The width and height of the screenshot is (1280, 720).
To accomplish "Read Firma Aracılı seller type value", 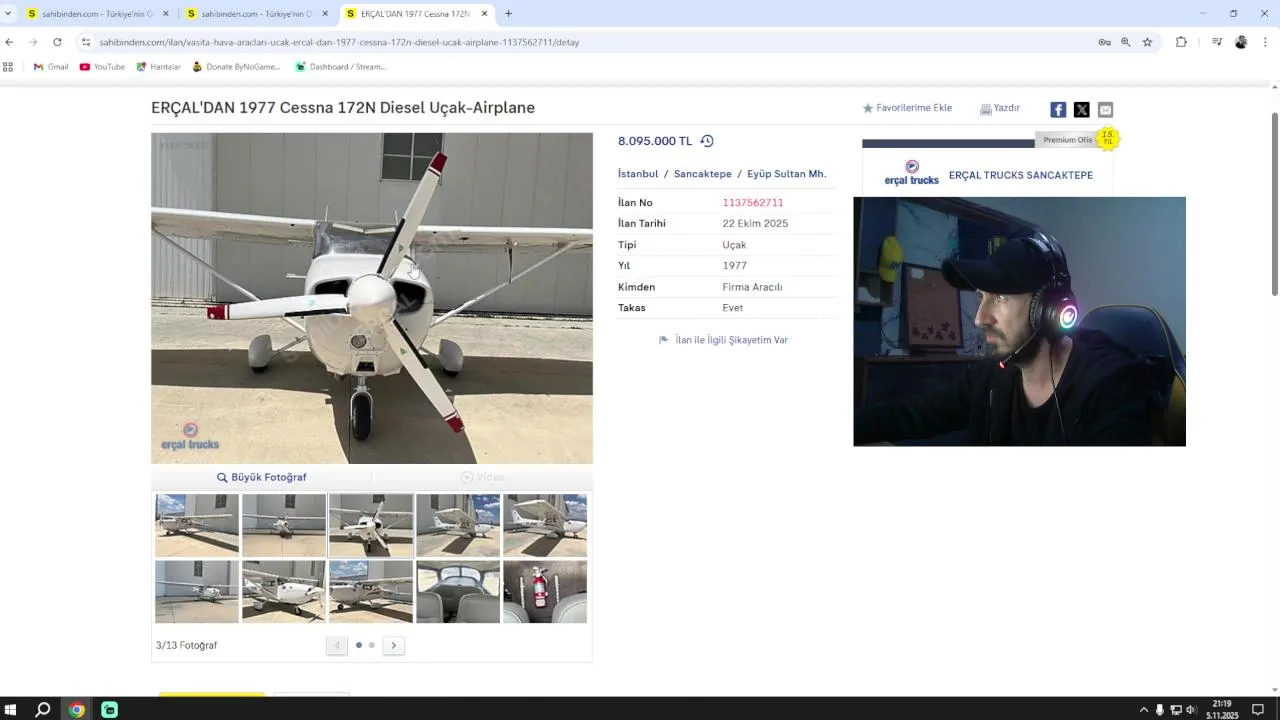I will click(x=752, y=287).
